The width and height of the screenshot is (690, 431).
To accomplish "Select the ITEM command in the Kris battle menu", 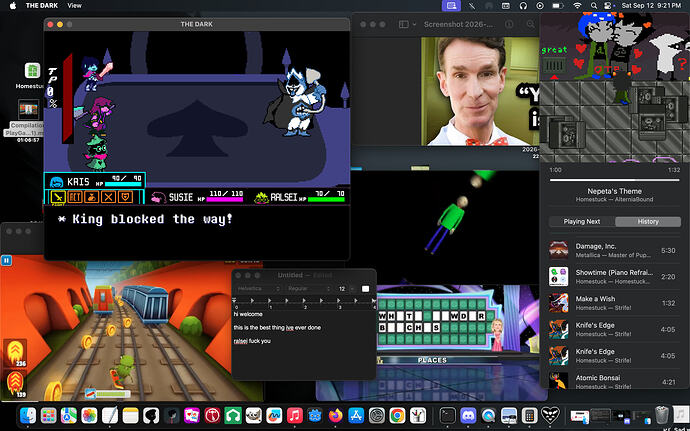I will click(92, 197).
